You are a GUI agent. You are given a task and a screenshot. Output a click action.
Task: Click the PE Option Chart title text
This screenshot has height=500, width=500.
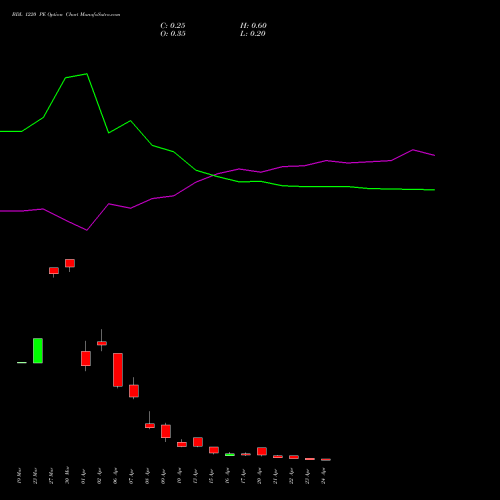click(x=66, y=15)
